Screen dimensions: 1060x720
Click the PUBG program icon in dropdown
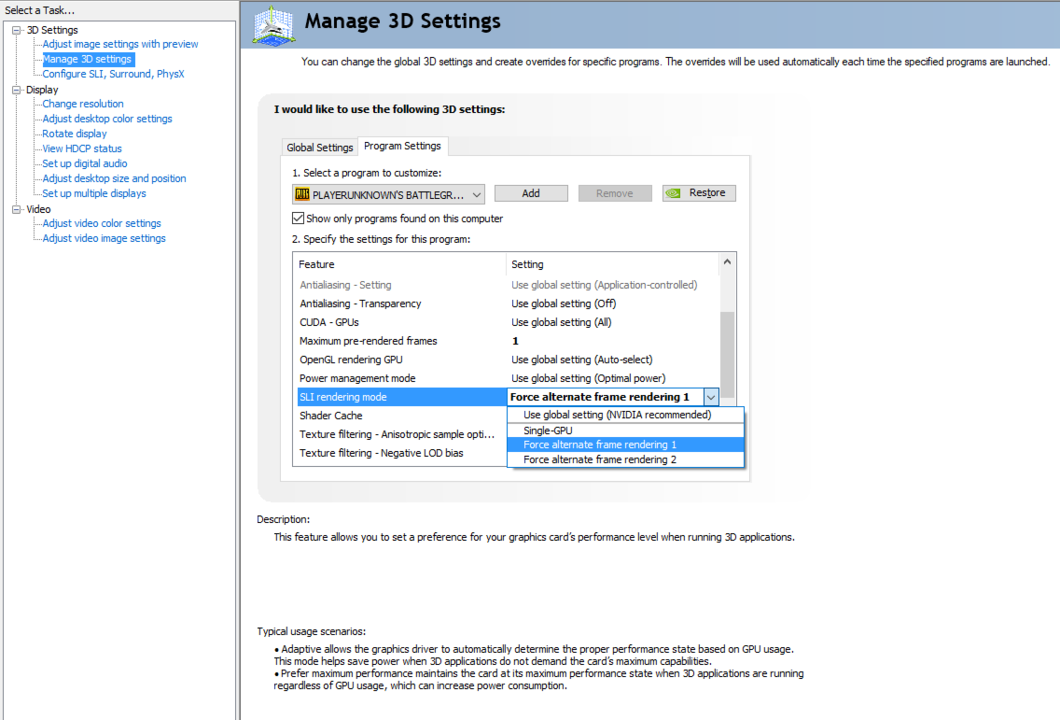click(302, 194)
